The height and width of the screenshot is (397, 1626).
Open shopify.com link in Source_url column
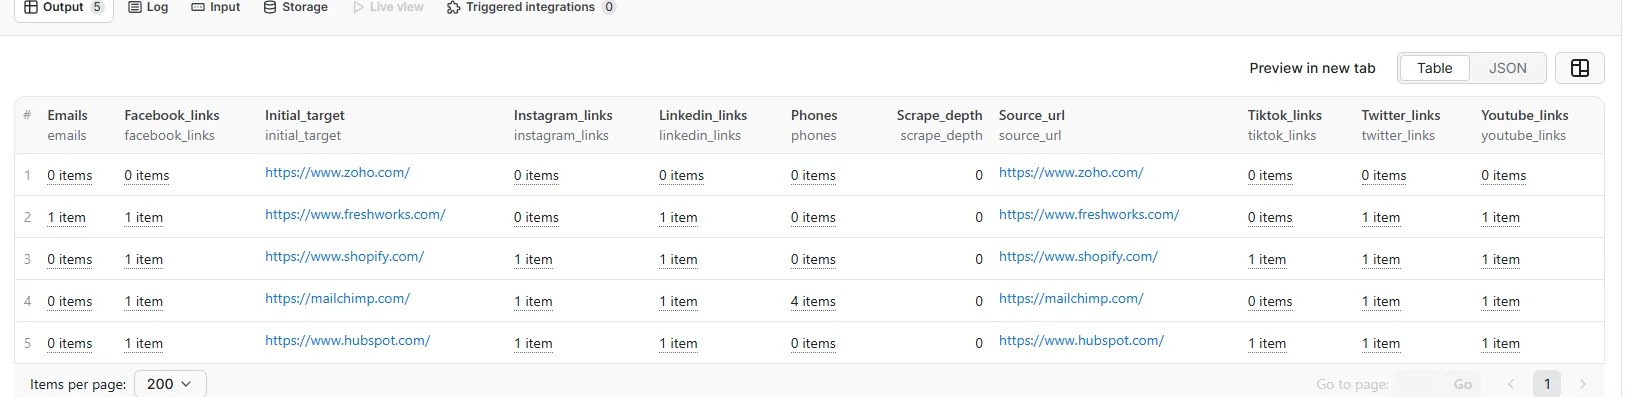[x=1078, y=257]
